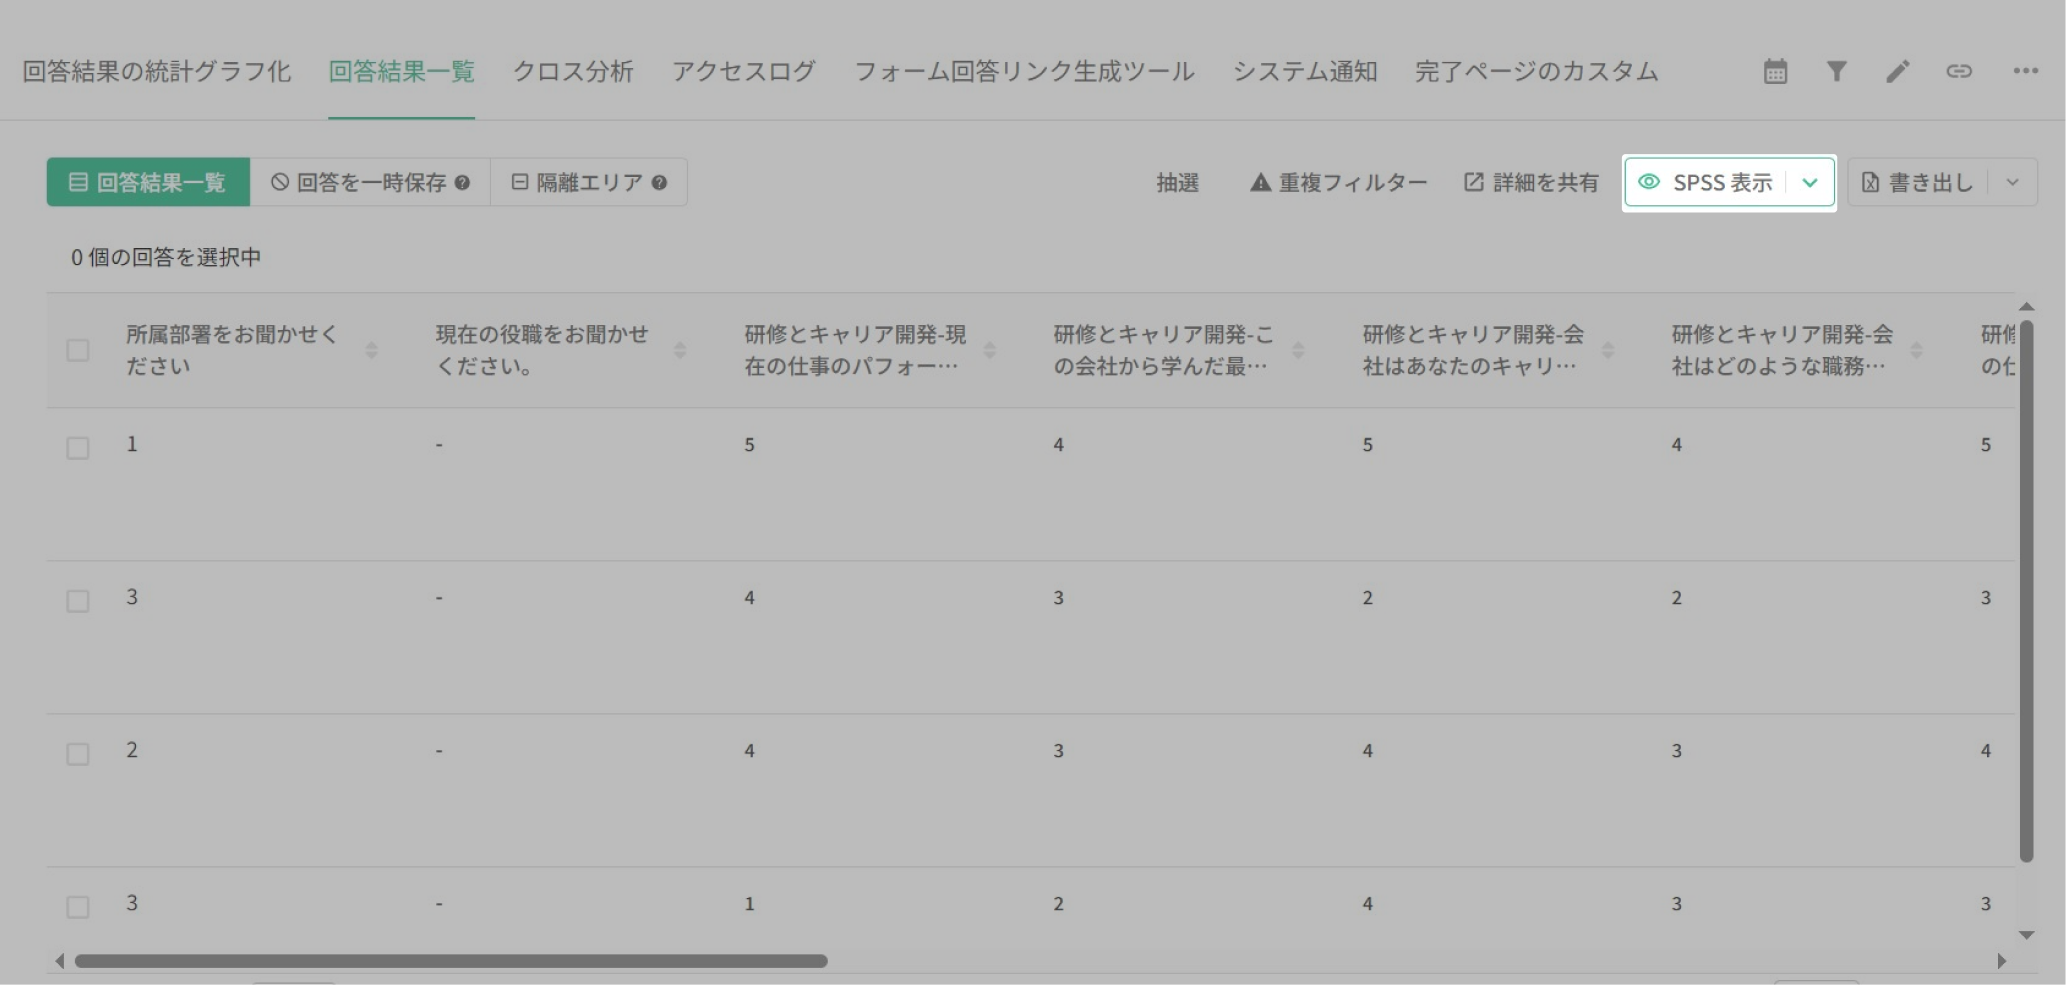Click the pencil edit icon

(x=1897, y=71)
